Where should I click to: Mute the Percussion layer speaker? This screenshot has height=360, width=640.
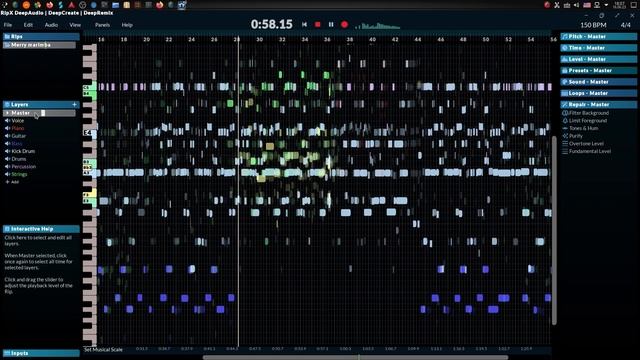click(x=7, y=167)
